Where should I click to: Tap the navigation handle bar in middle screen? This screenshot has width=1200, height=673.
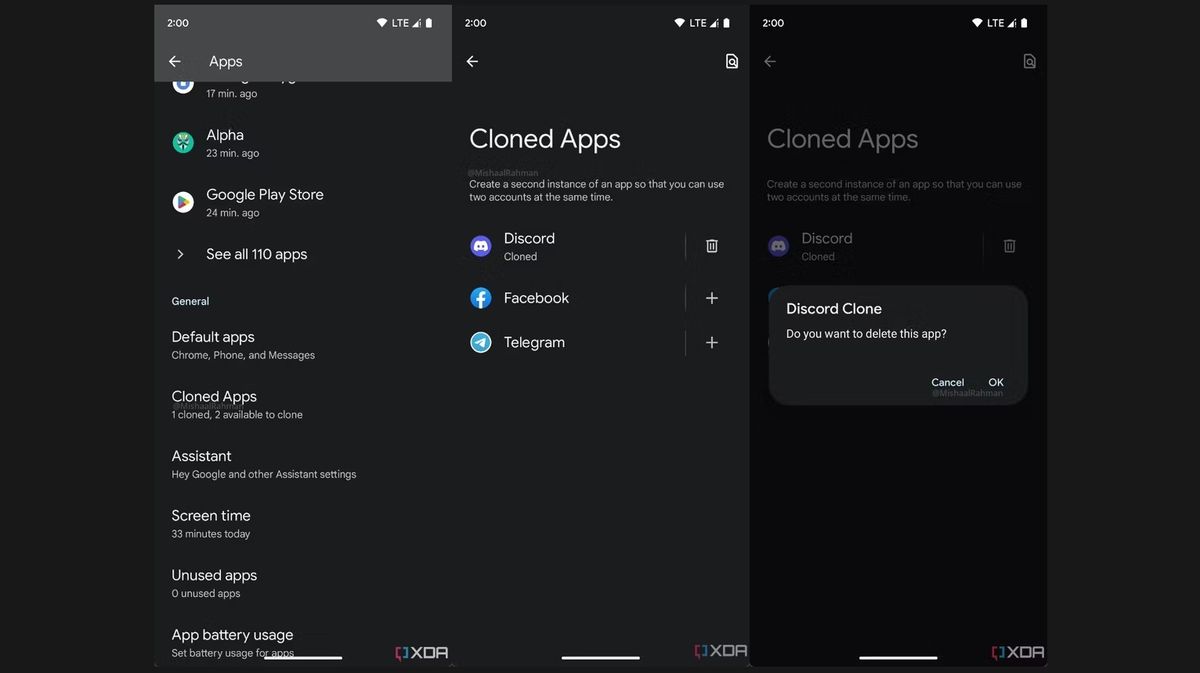click(600, 657)
